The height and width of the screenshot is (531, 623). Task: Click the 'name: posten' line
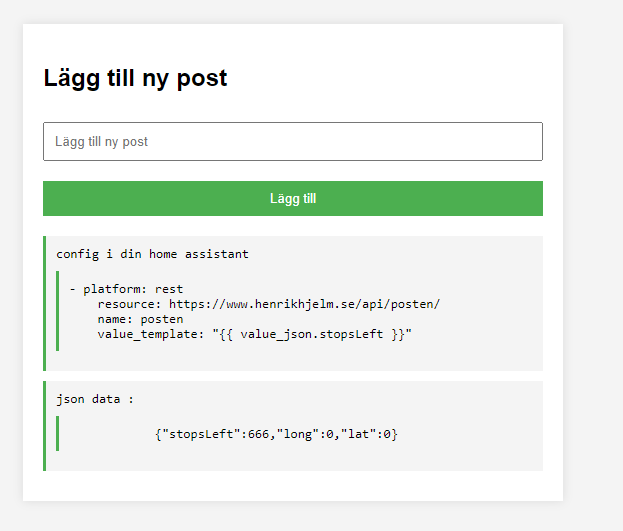point(140,319)
